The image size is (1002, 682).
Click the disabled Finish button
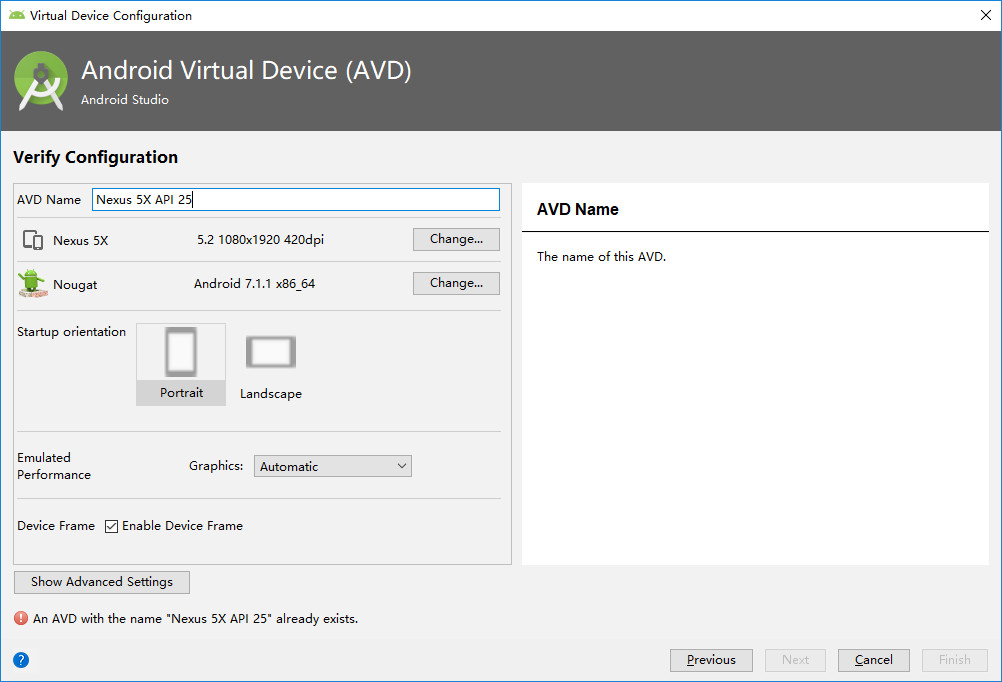(955, 660)
